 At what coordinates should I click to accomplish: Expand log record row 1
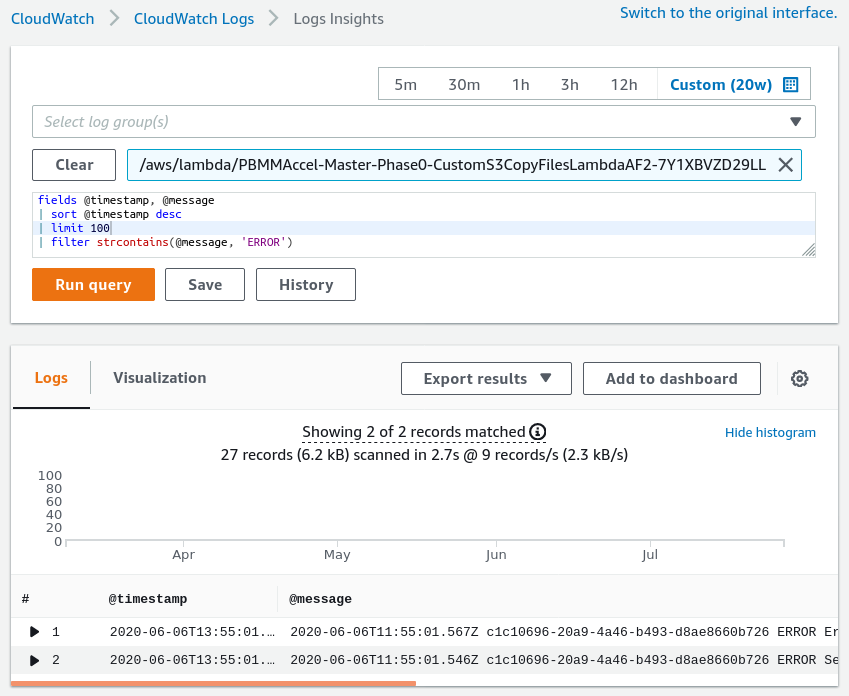35,632
